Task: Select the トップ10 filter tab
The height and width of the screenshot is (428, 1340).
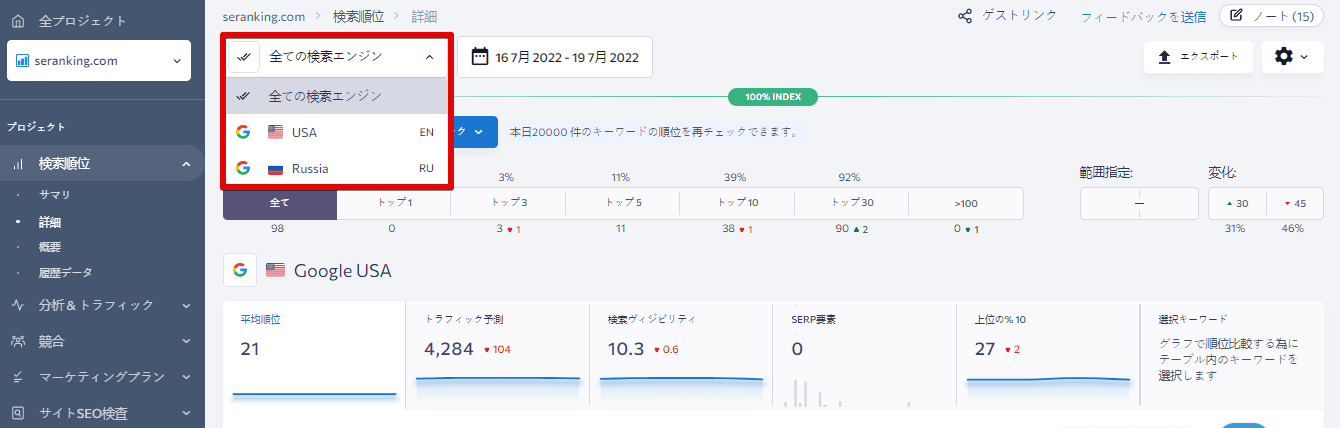Action: click(737, 203)
